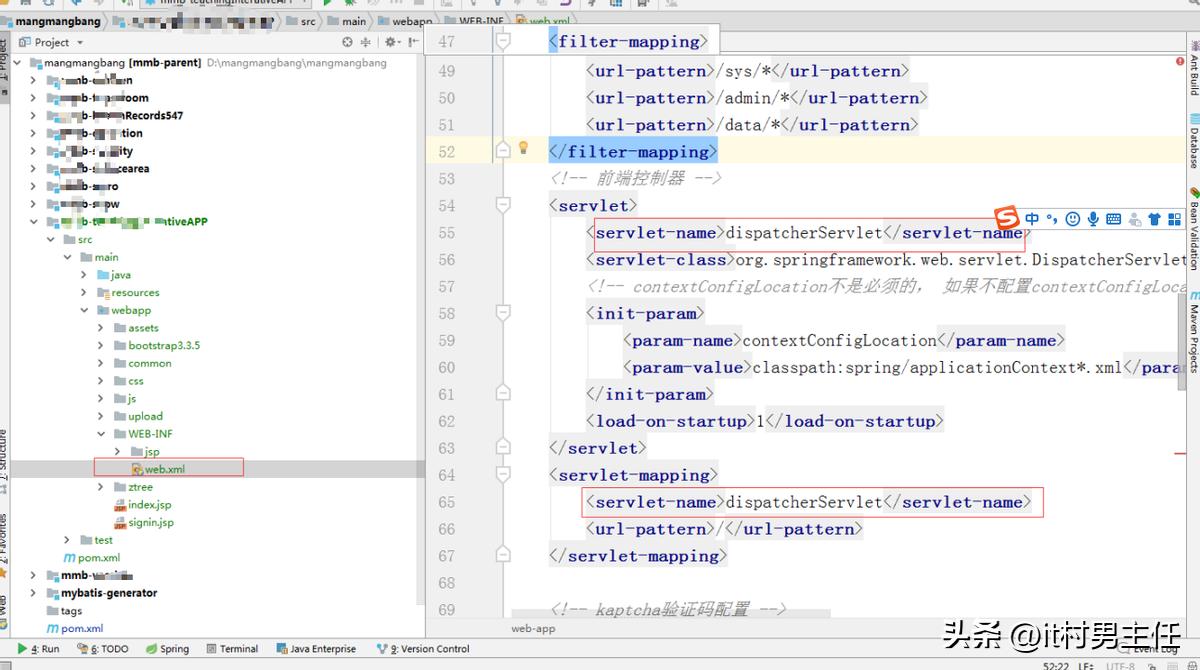Viewport: 1200px width, 670px height.
Task: Select the assets folder
Action: click(135, 328)
